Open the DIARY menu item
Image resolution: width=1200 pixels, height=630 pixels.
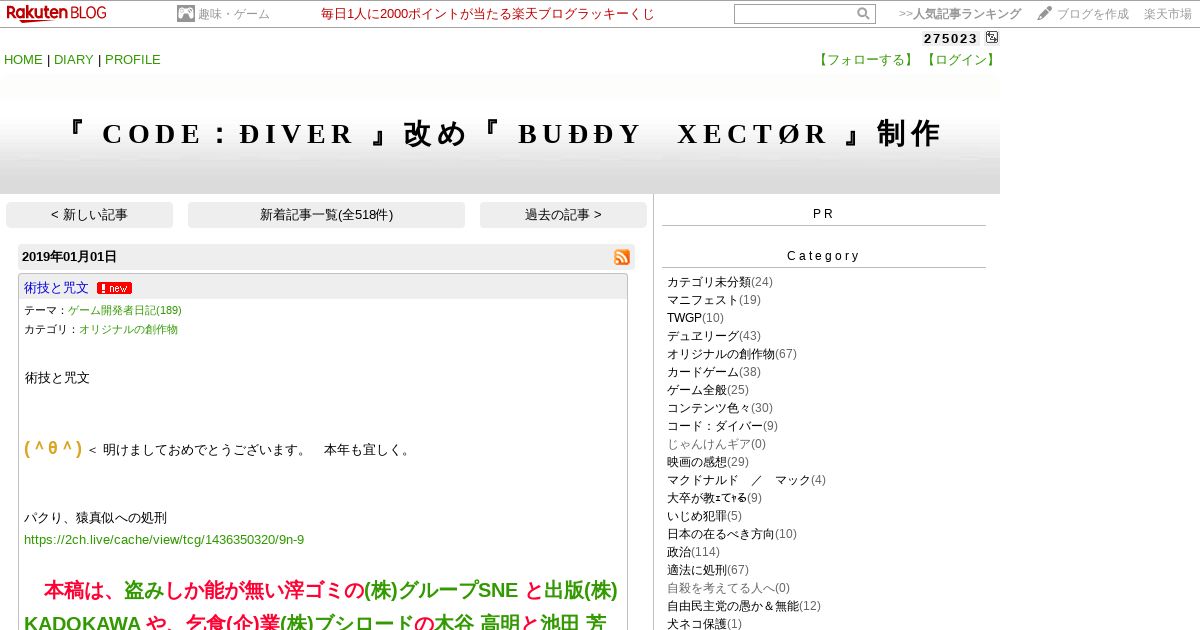click(74, 59)
